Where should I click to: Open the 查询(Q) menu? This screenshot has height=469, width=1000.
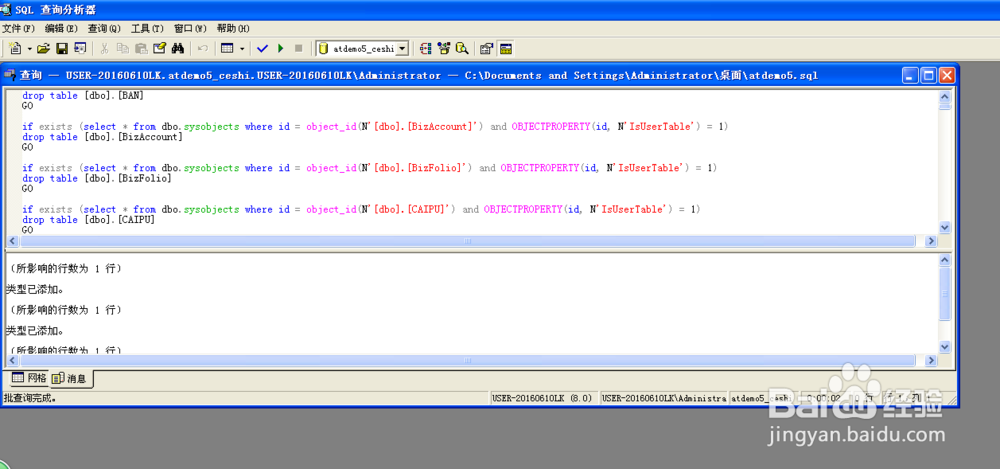click(x=104, y=29)
